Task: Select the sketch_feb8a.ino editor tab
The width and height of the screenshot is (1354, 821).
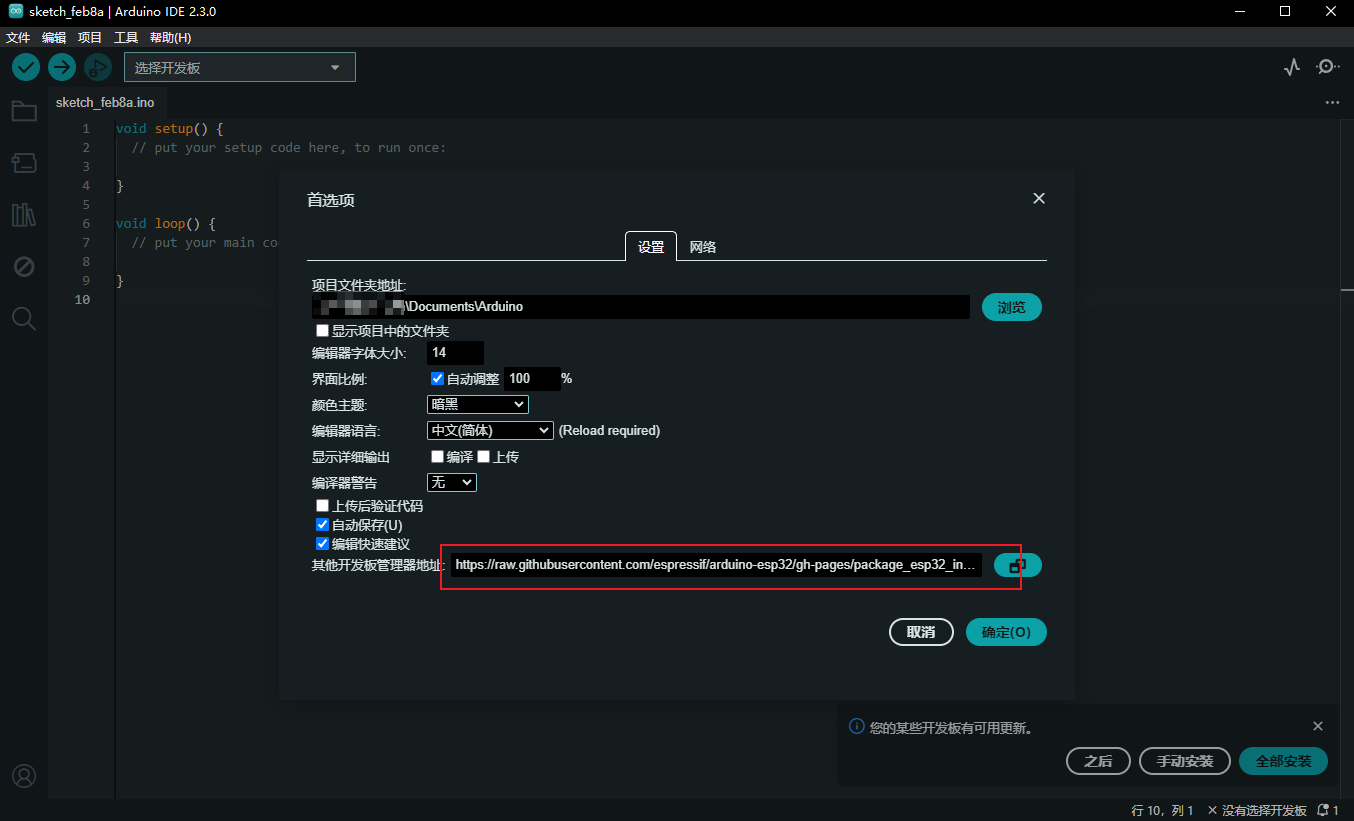Action: pyautogui.click(x=105, y=102)
